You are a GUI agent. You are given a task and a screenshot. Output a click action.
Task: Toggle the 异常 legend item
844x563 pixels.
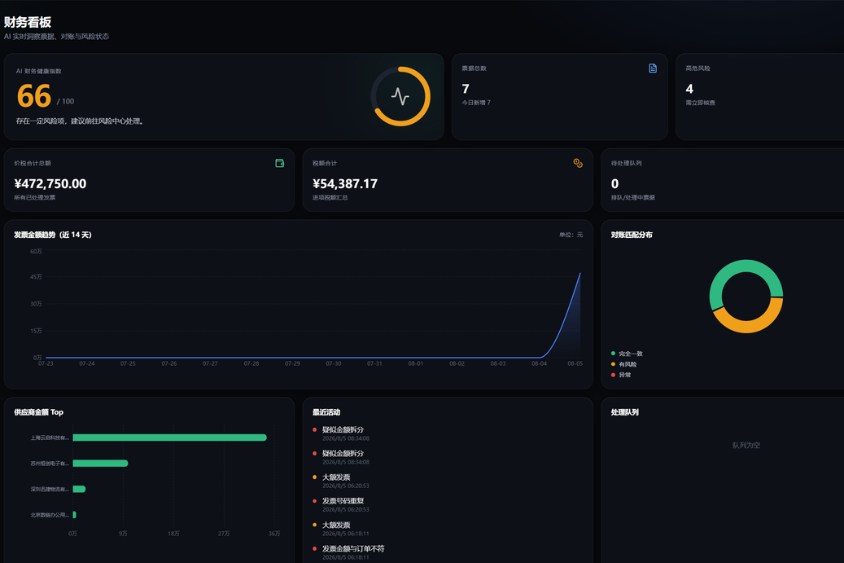(621, 375)
